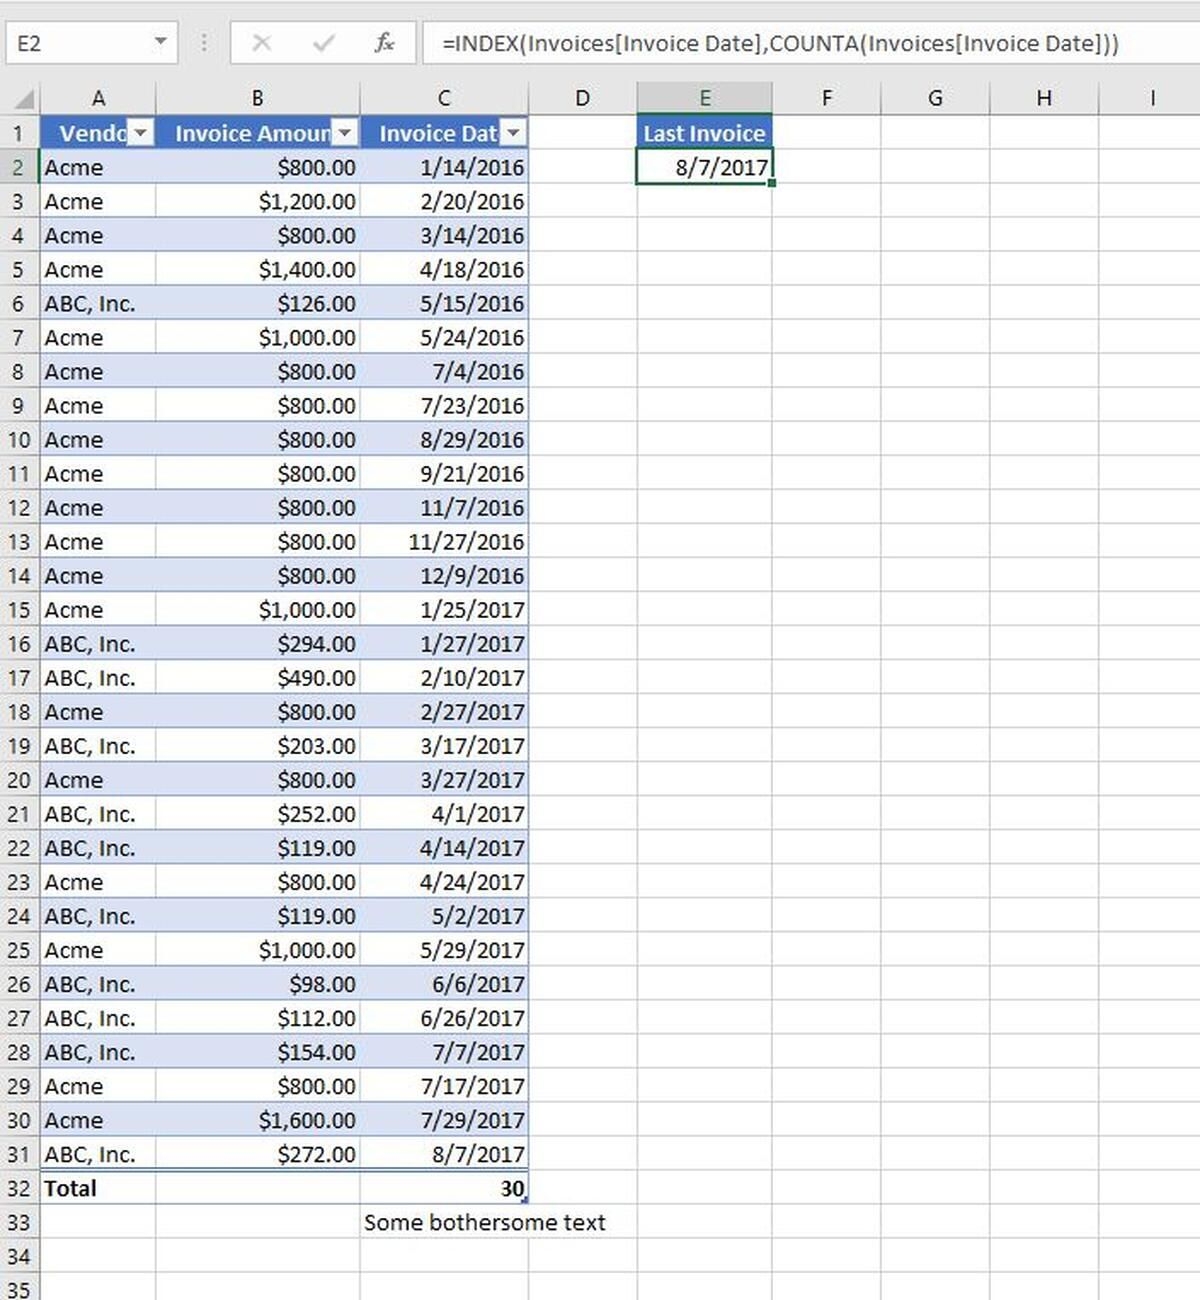Click inside the formula bar INDEX formula
The width and height of the screenshot is (1200, 1300).
click(780, 43)
